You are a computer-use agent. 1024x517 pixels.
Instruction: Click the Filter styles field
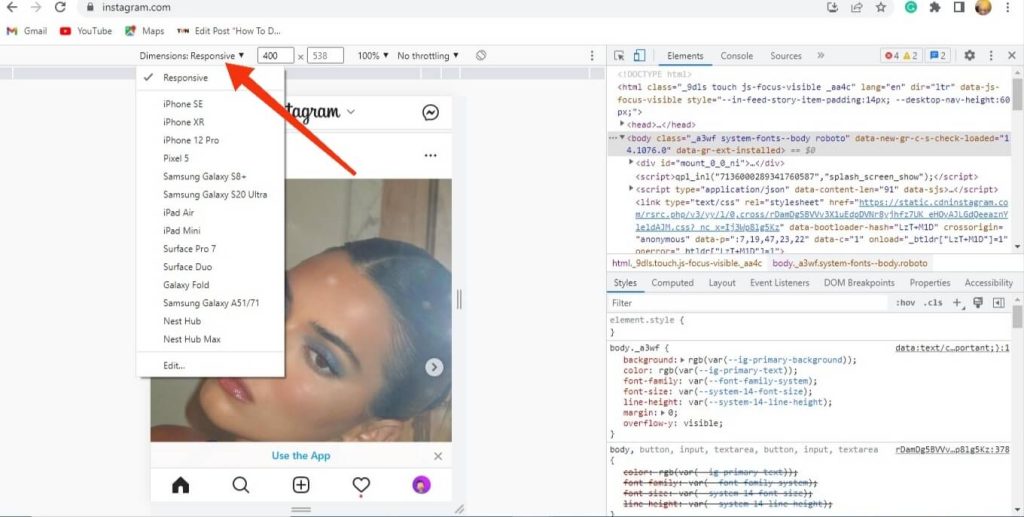(748, 303)
